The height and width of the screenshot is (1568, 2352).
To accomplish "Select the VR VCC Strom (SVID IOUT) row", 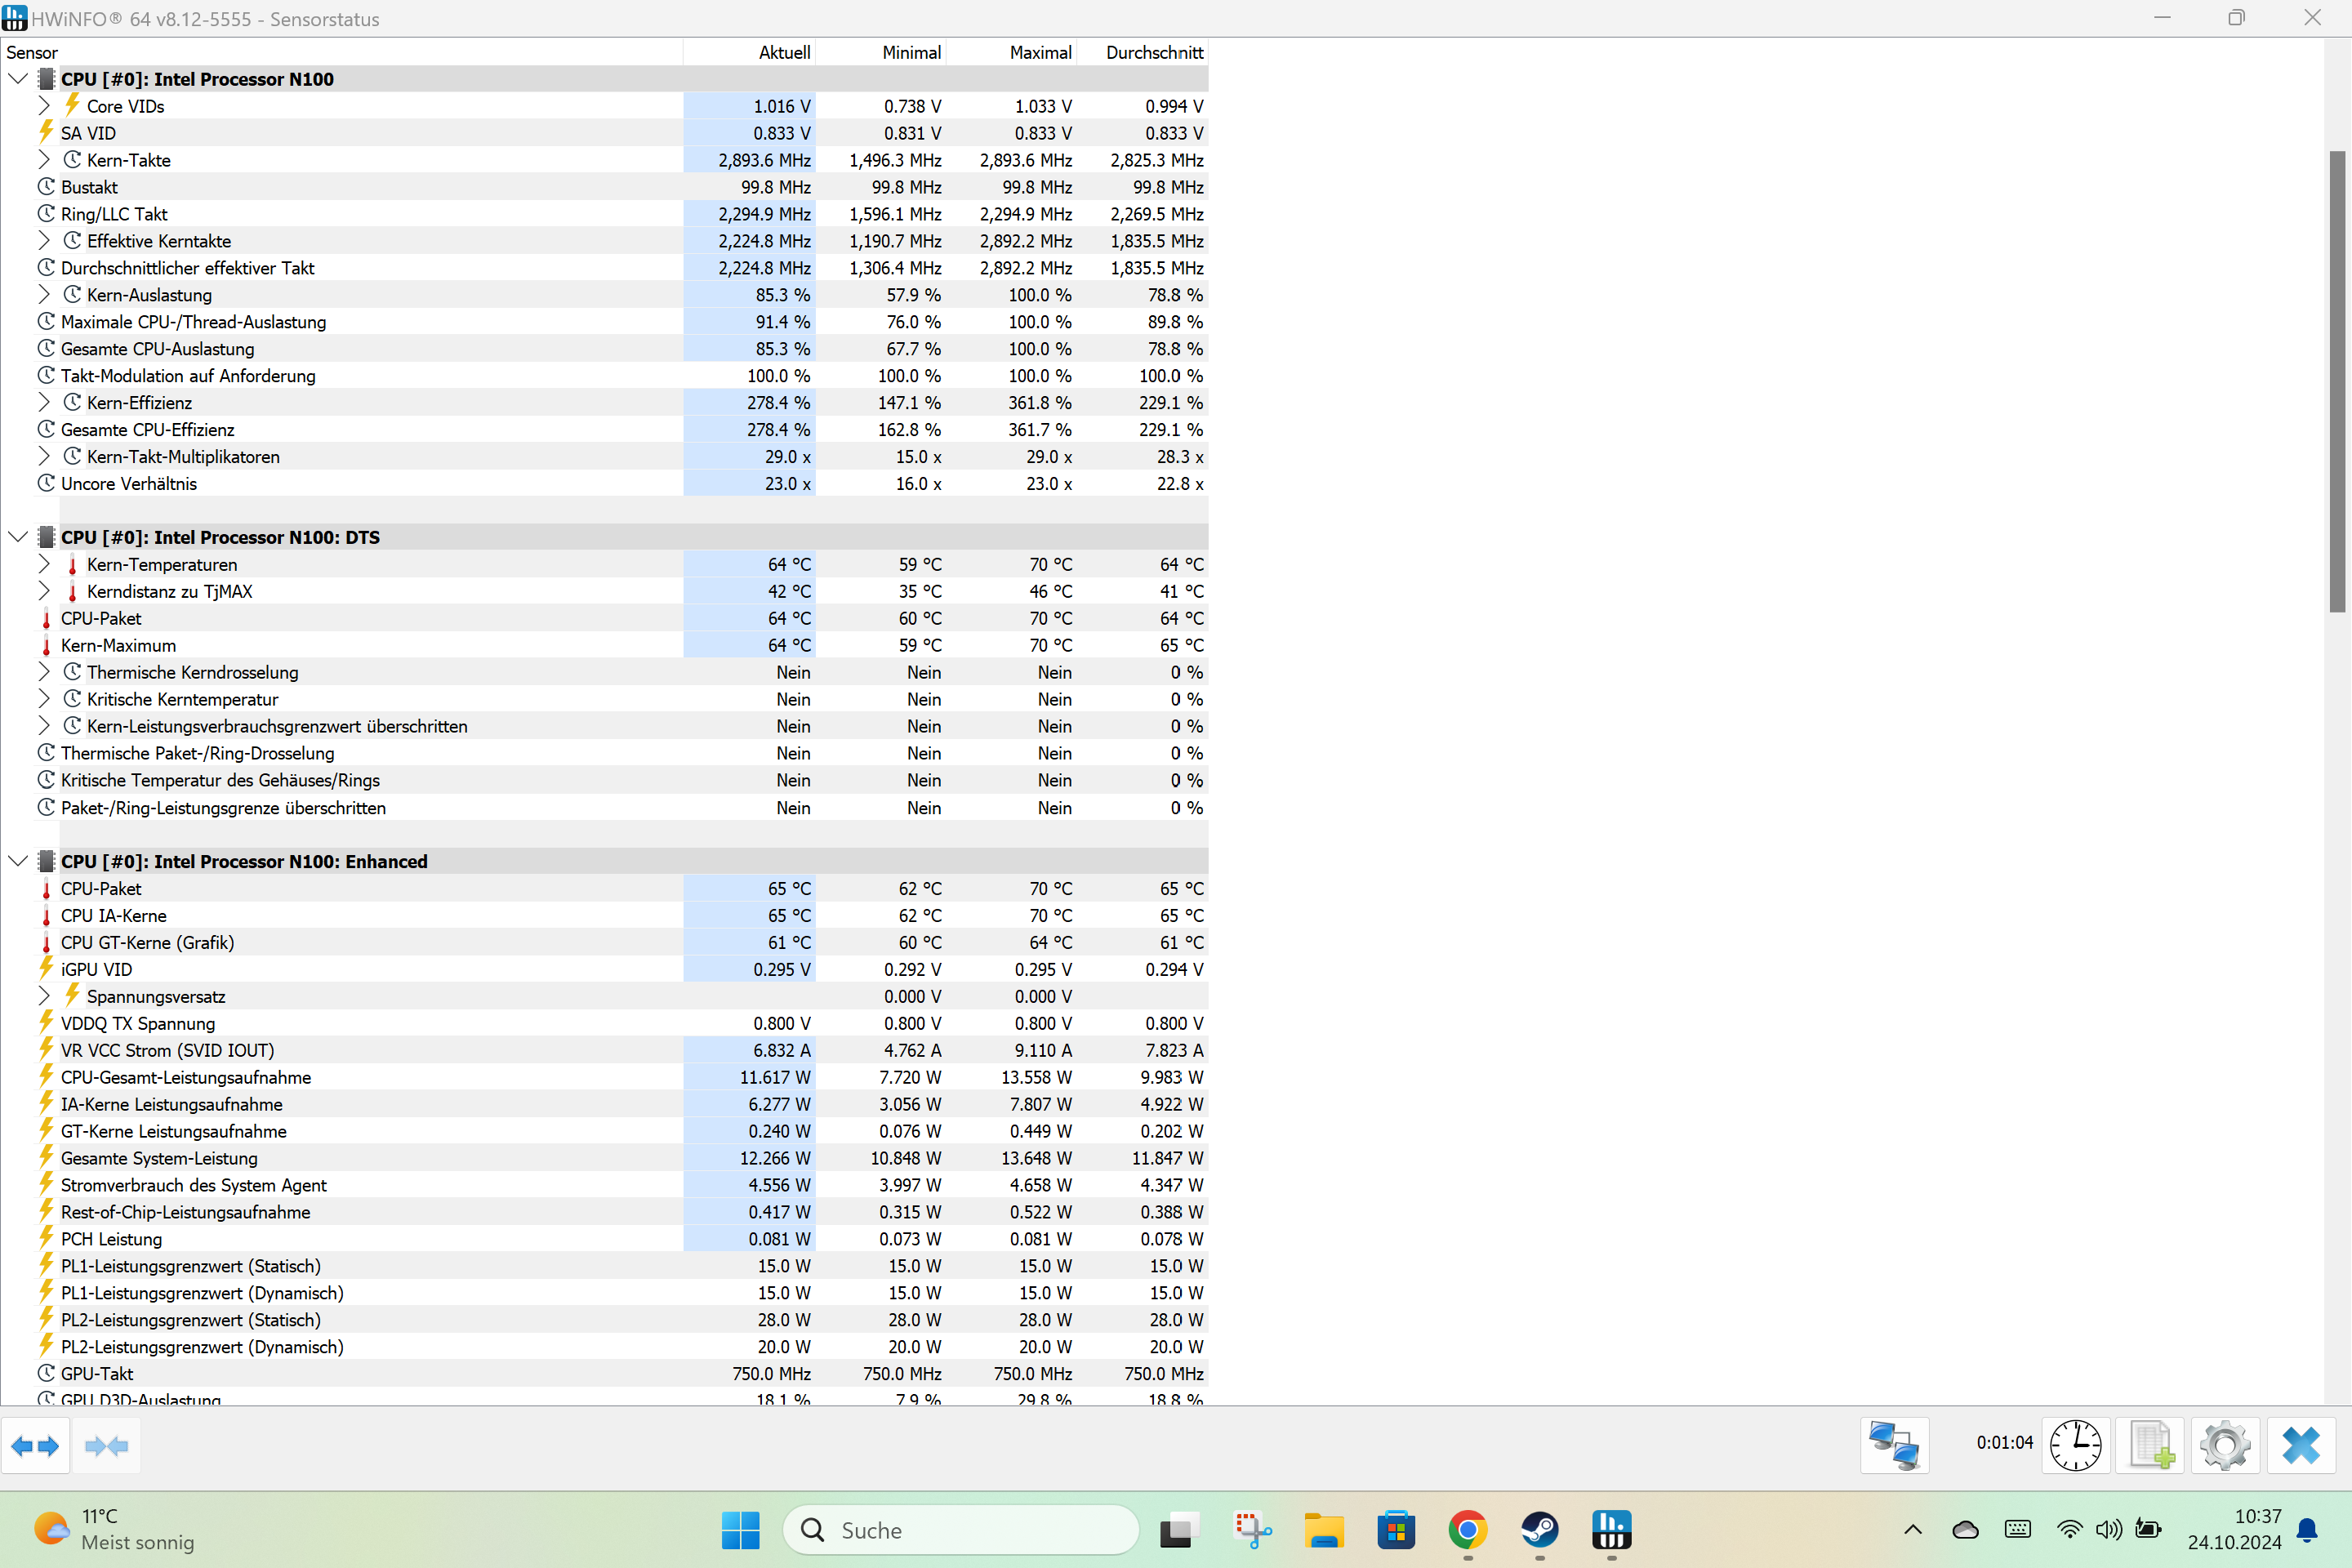I will (604, 1050).
